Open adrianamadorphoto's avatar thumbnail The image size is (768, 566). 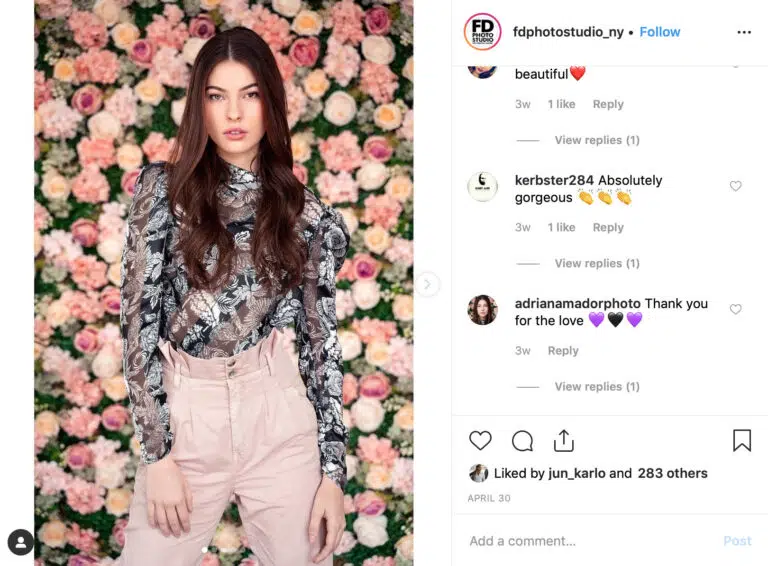click(x=482, y=310)
